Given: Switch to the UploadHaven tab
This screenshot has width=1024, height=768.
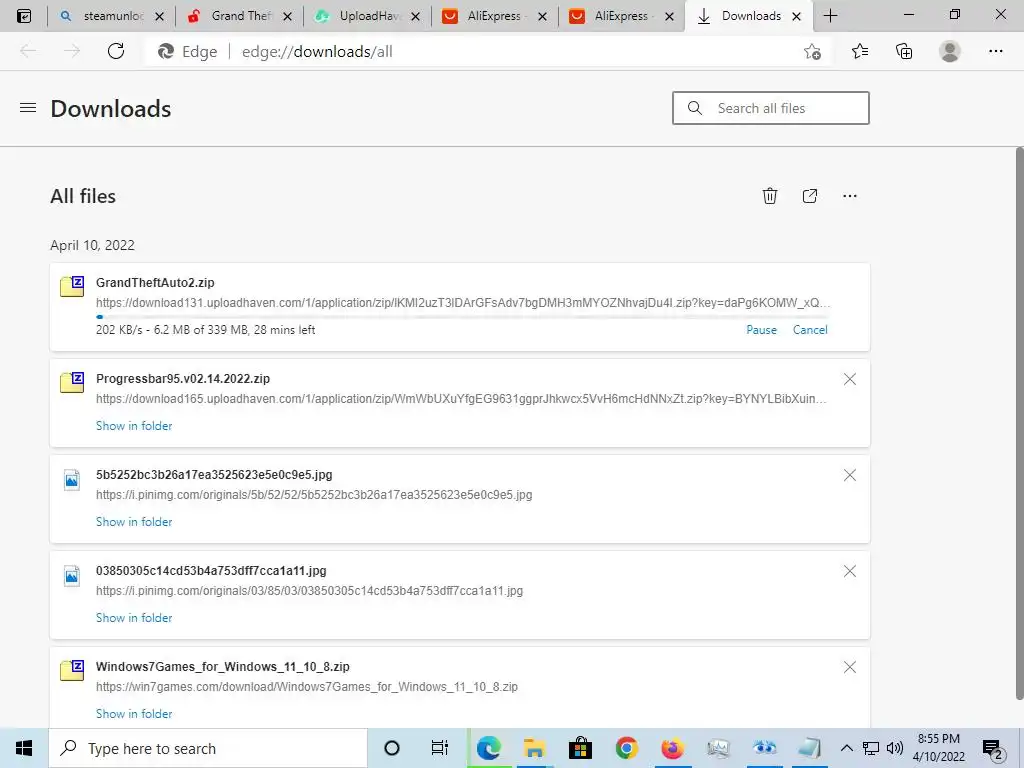Looking at the screenshot, I should 367,16.
